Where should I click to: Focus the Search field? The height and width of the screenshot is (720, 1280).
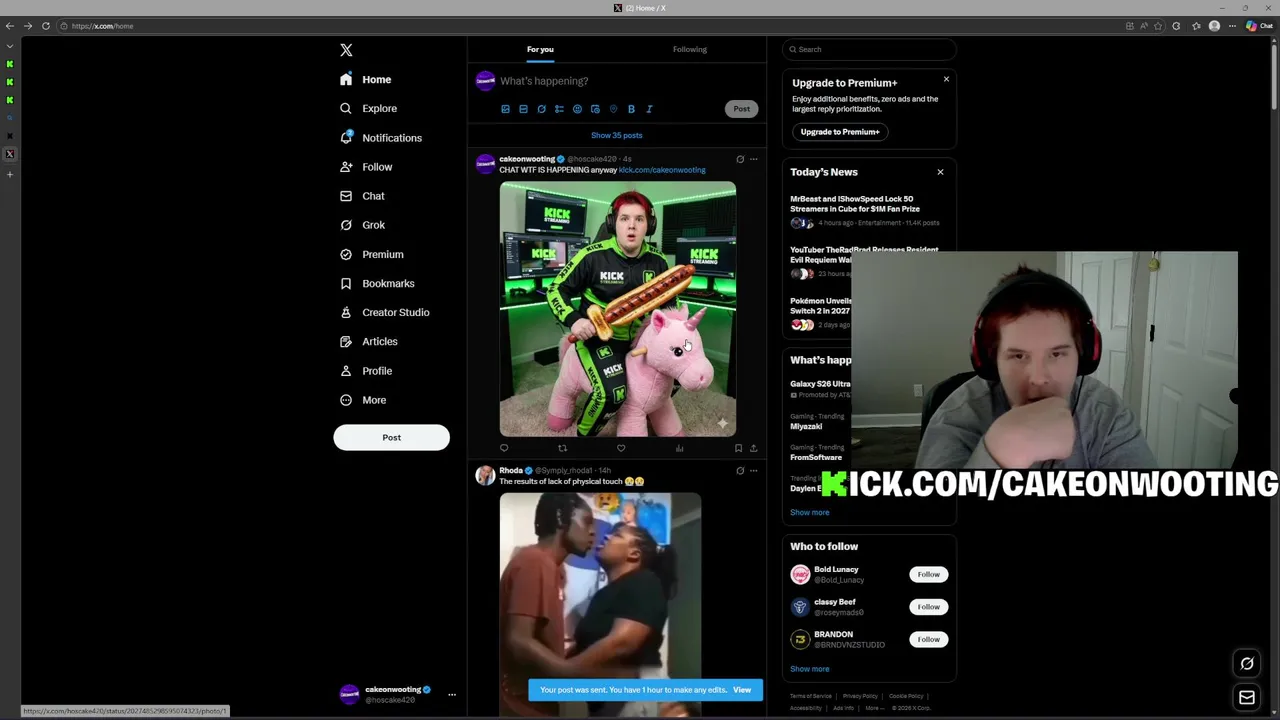tap(869, 49)
